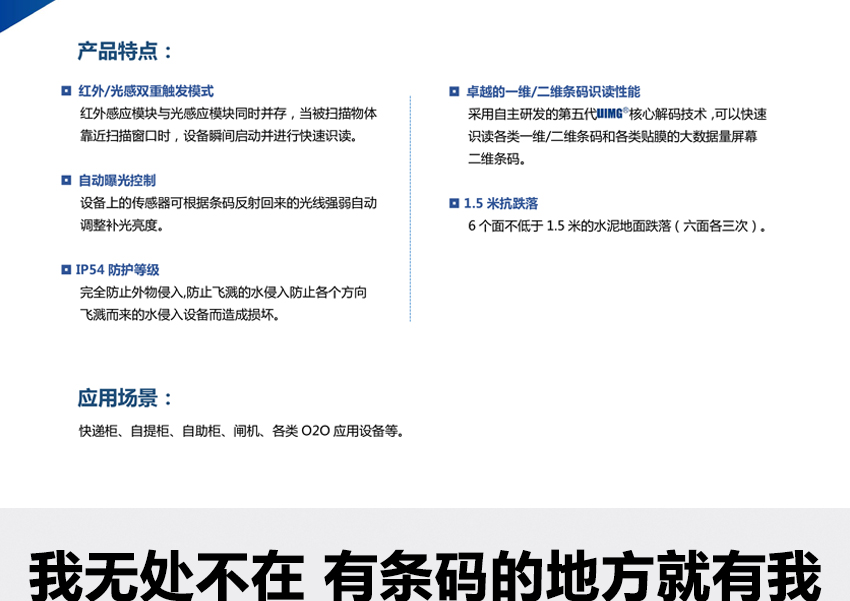
Task: Click the bullet icon beside 红外/光感双重触发模式
Action: point(66,91)
